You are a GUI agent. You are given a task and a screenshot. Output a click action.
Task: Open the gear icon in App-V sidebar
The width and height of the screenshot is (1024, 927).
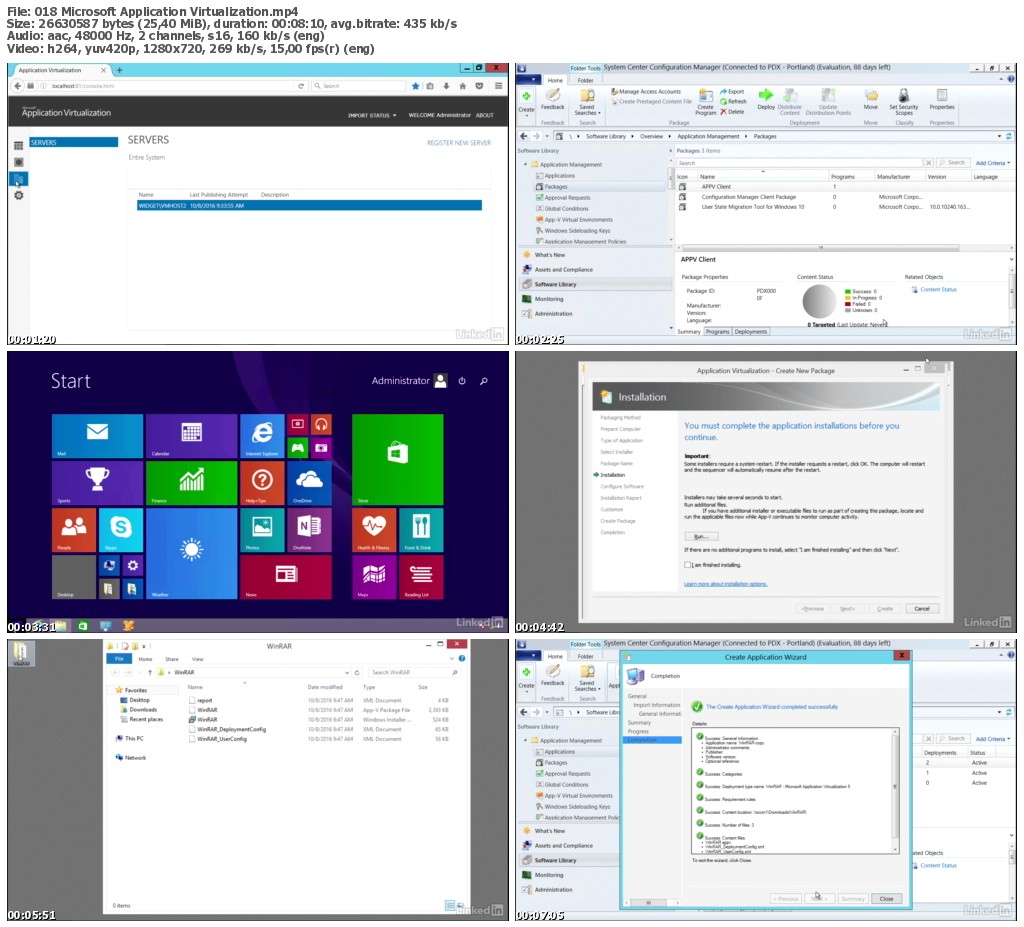pyautogui.click(x=18, y=195)
